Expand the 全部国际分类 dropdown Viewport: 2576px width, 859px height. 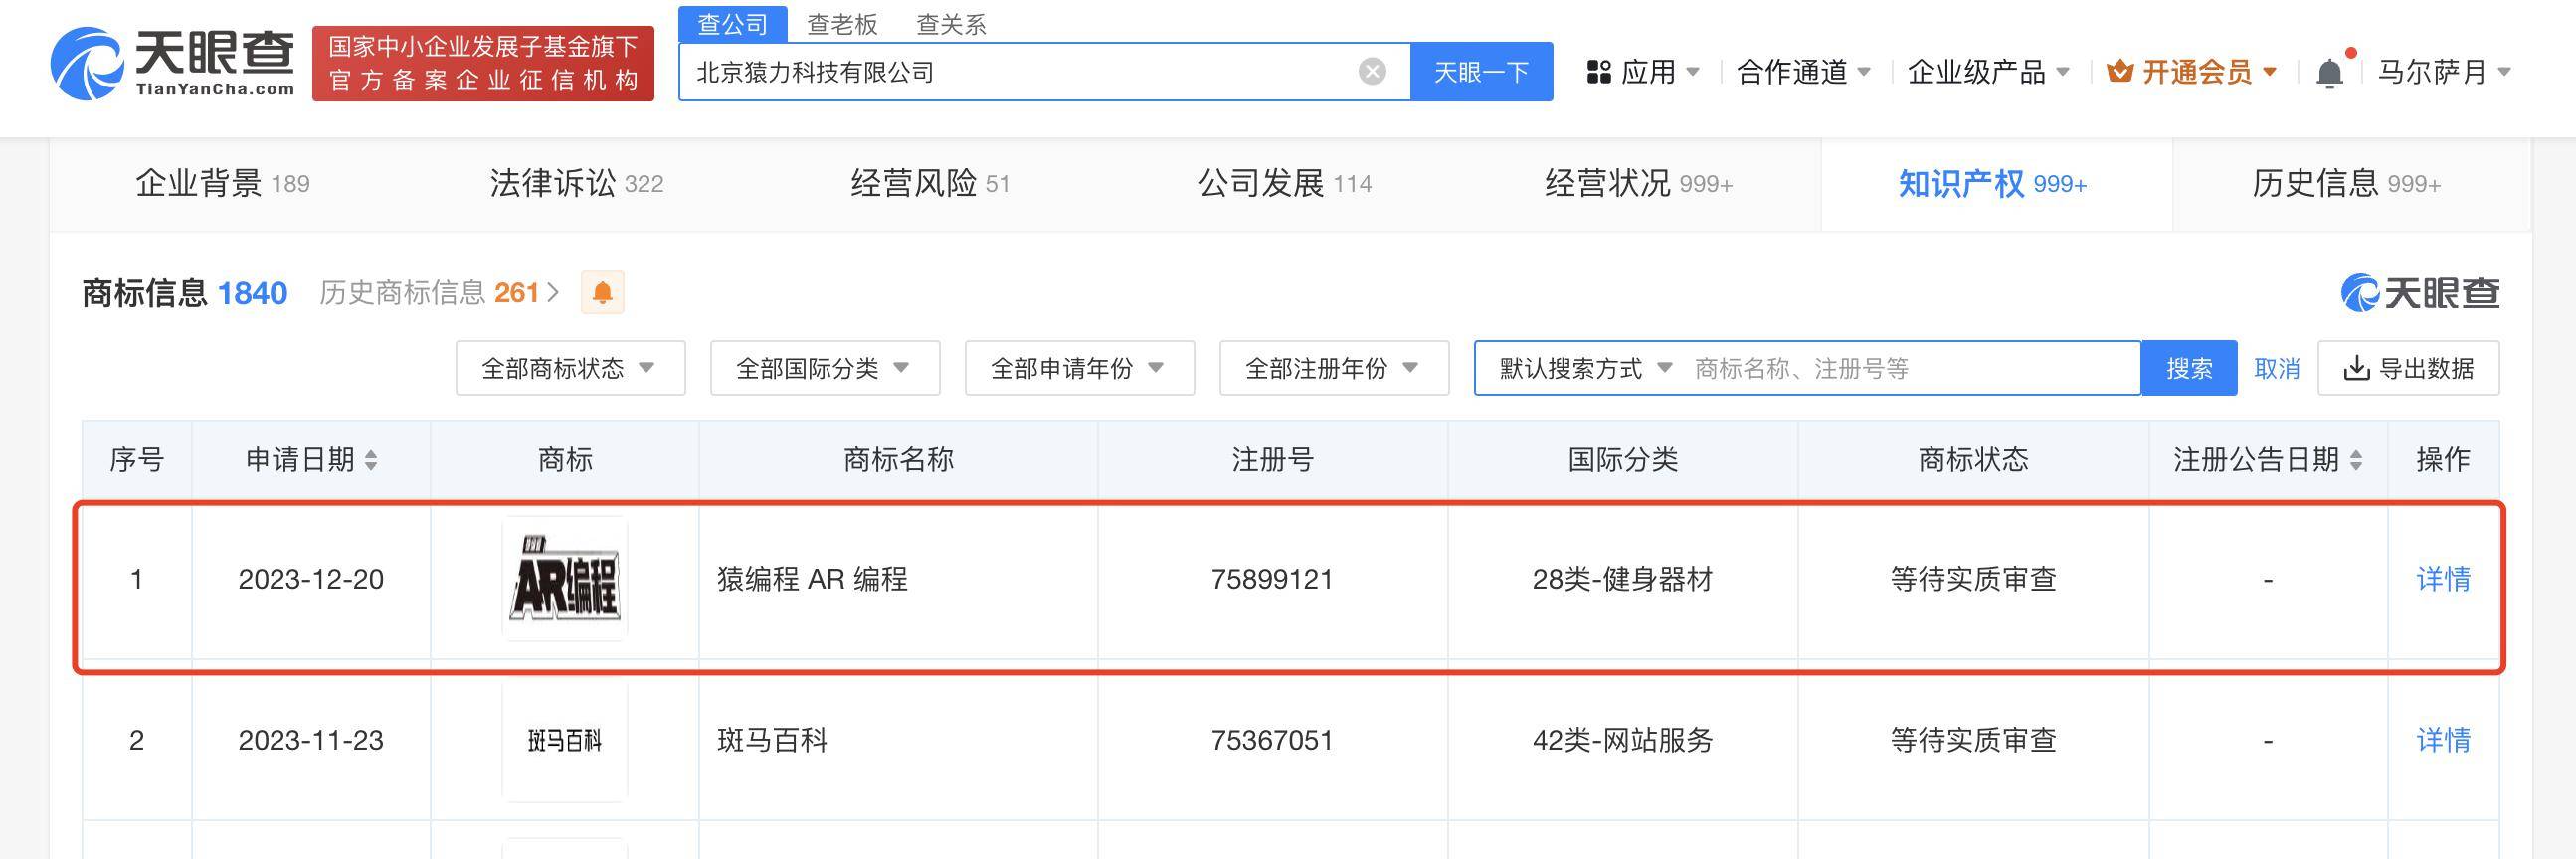824,368
